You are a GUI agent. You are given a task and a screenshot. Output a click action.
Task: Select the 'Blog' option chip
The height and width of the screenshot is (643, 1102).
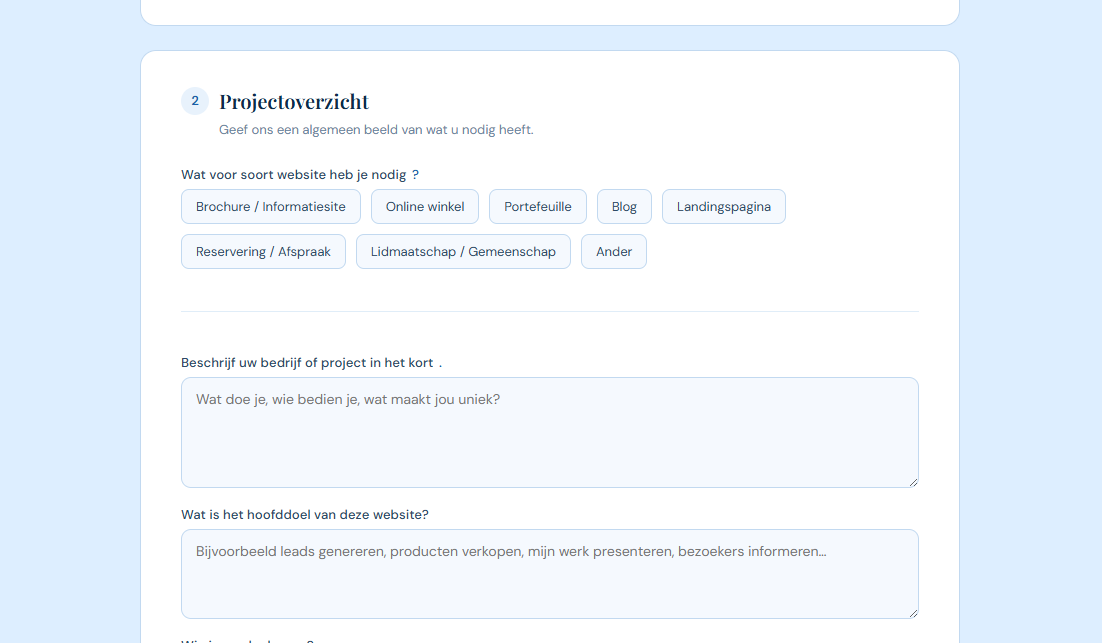coord(624,206)
